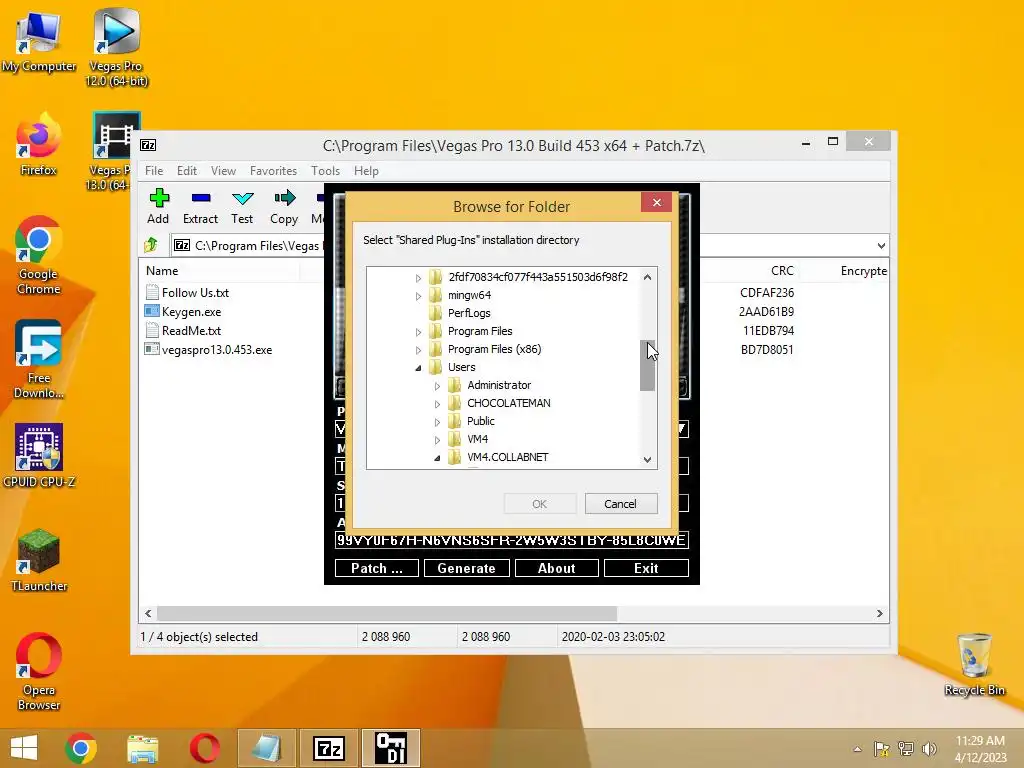
Task: Show hidden tray icons arrow
Action: pos(857,749)
